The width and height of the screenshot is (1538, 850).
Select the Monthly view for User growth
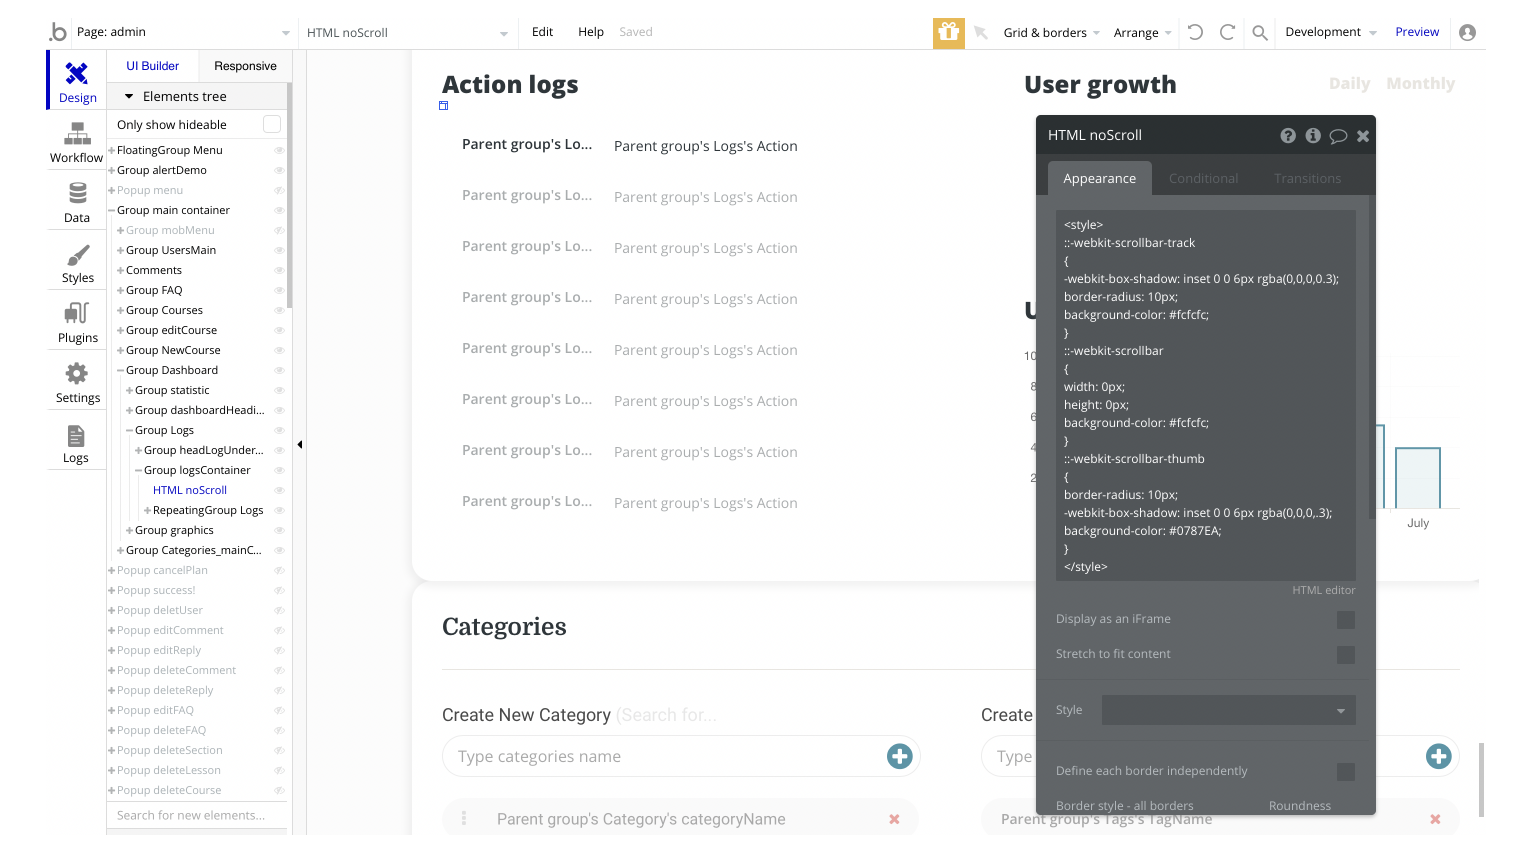(x=1420, y=84)
